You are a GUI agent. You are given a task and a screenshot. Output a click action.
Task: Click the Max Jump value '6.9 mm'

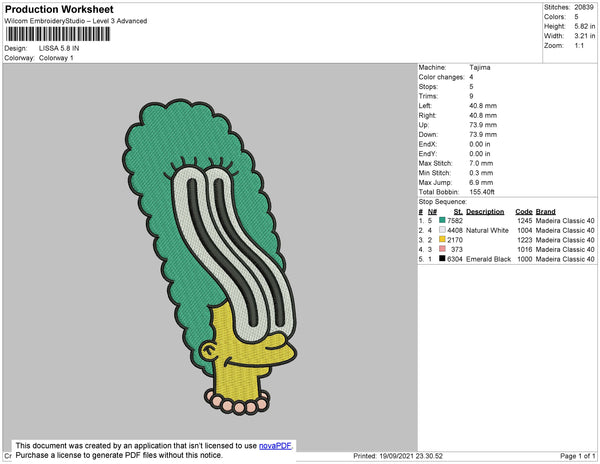coord(481,182)
